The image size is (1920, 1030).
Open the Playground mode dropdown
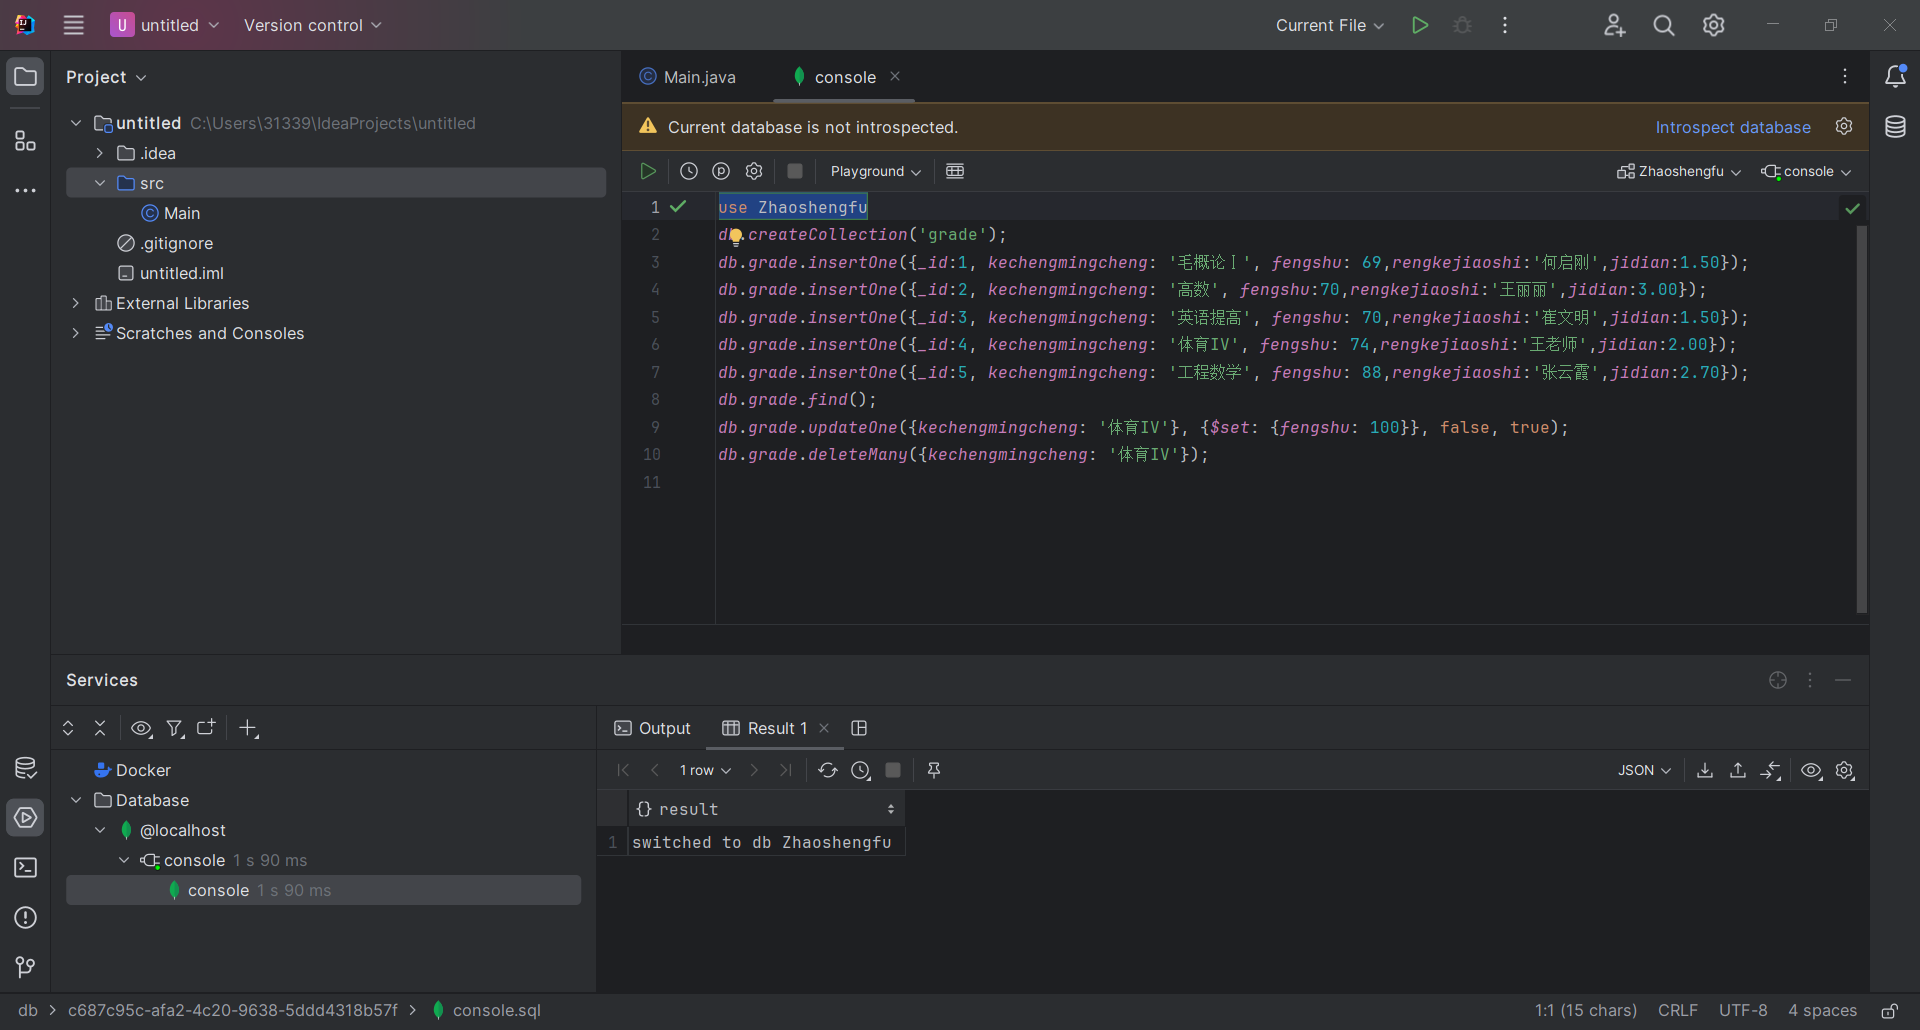click(875, 171)
